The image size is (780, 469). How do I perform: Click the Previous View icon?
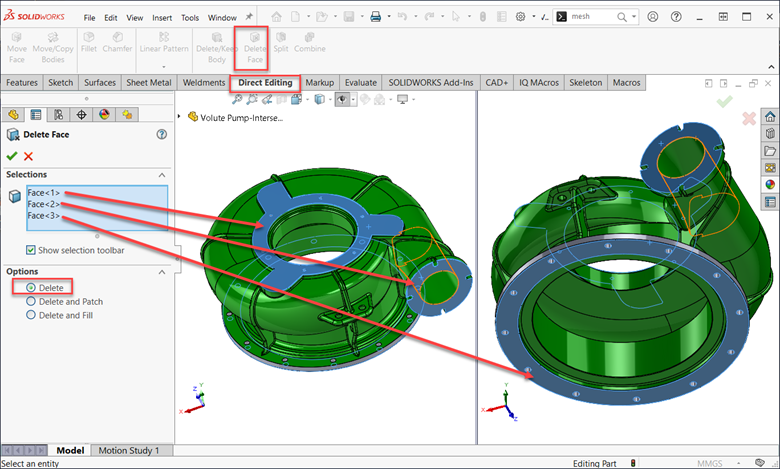(267, 99)
